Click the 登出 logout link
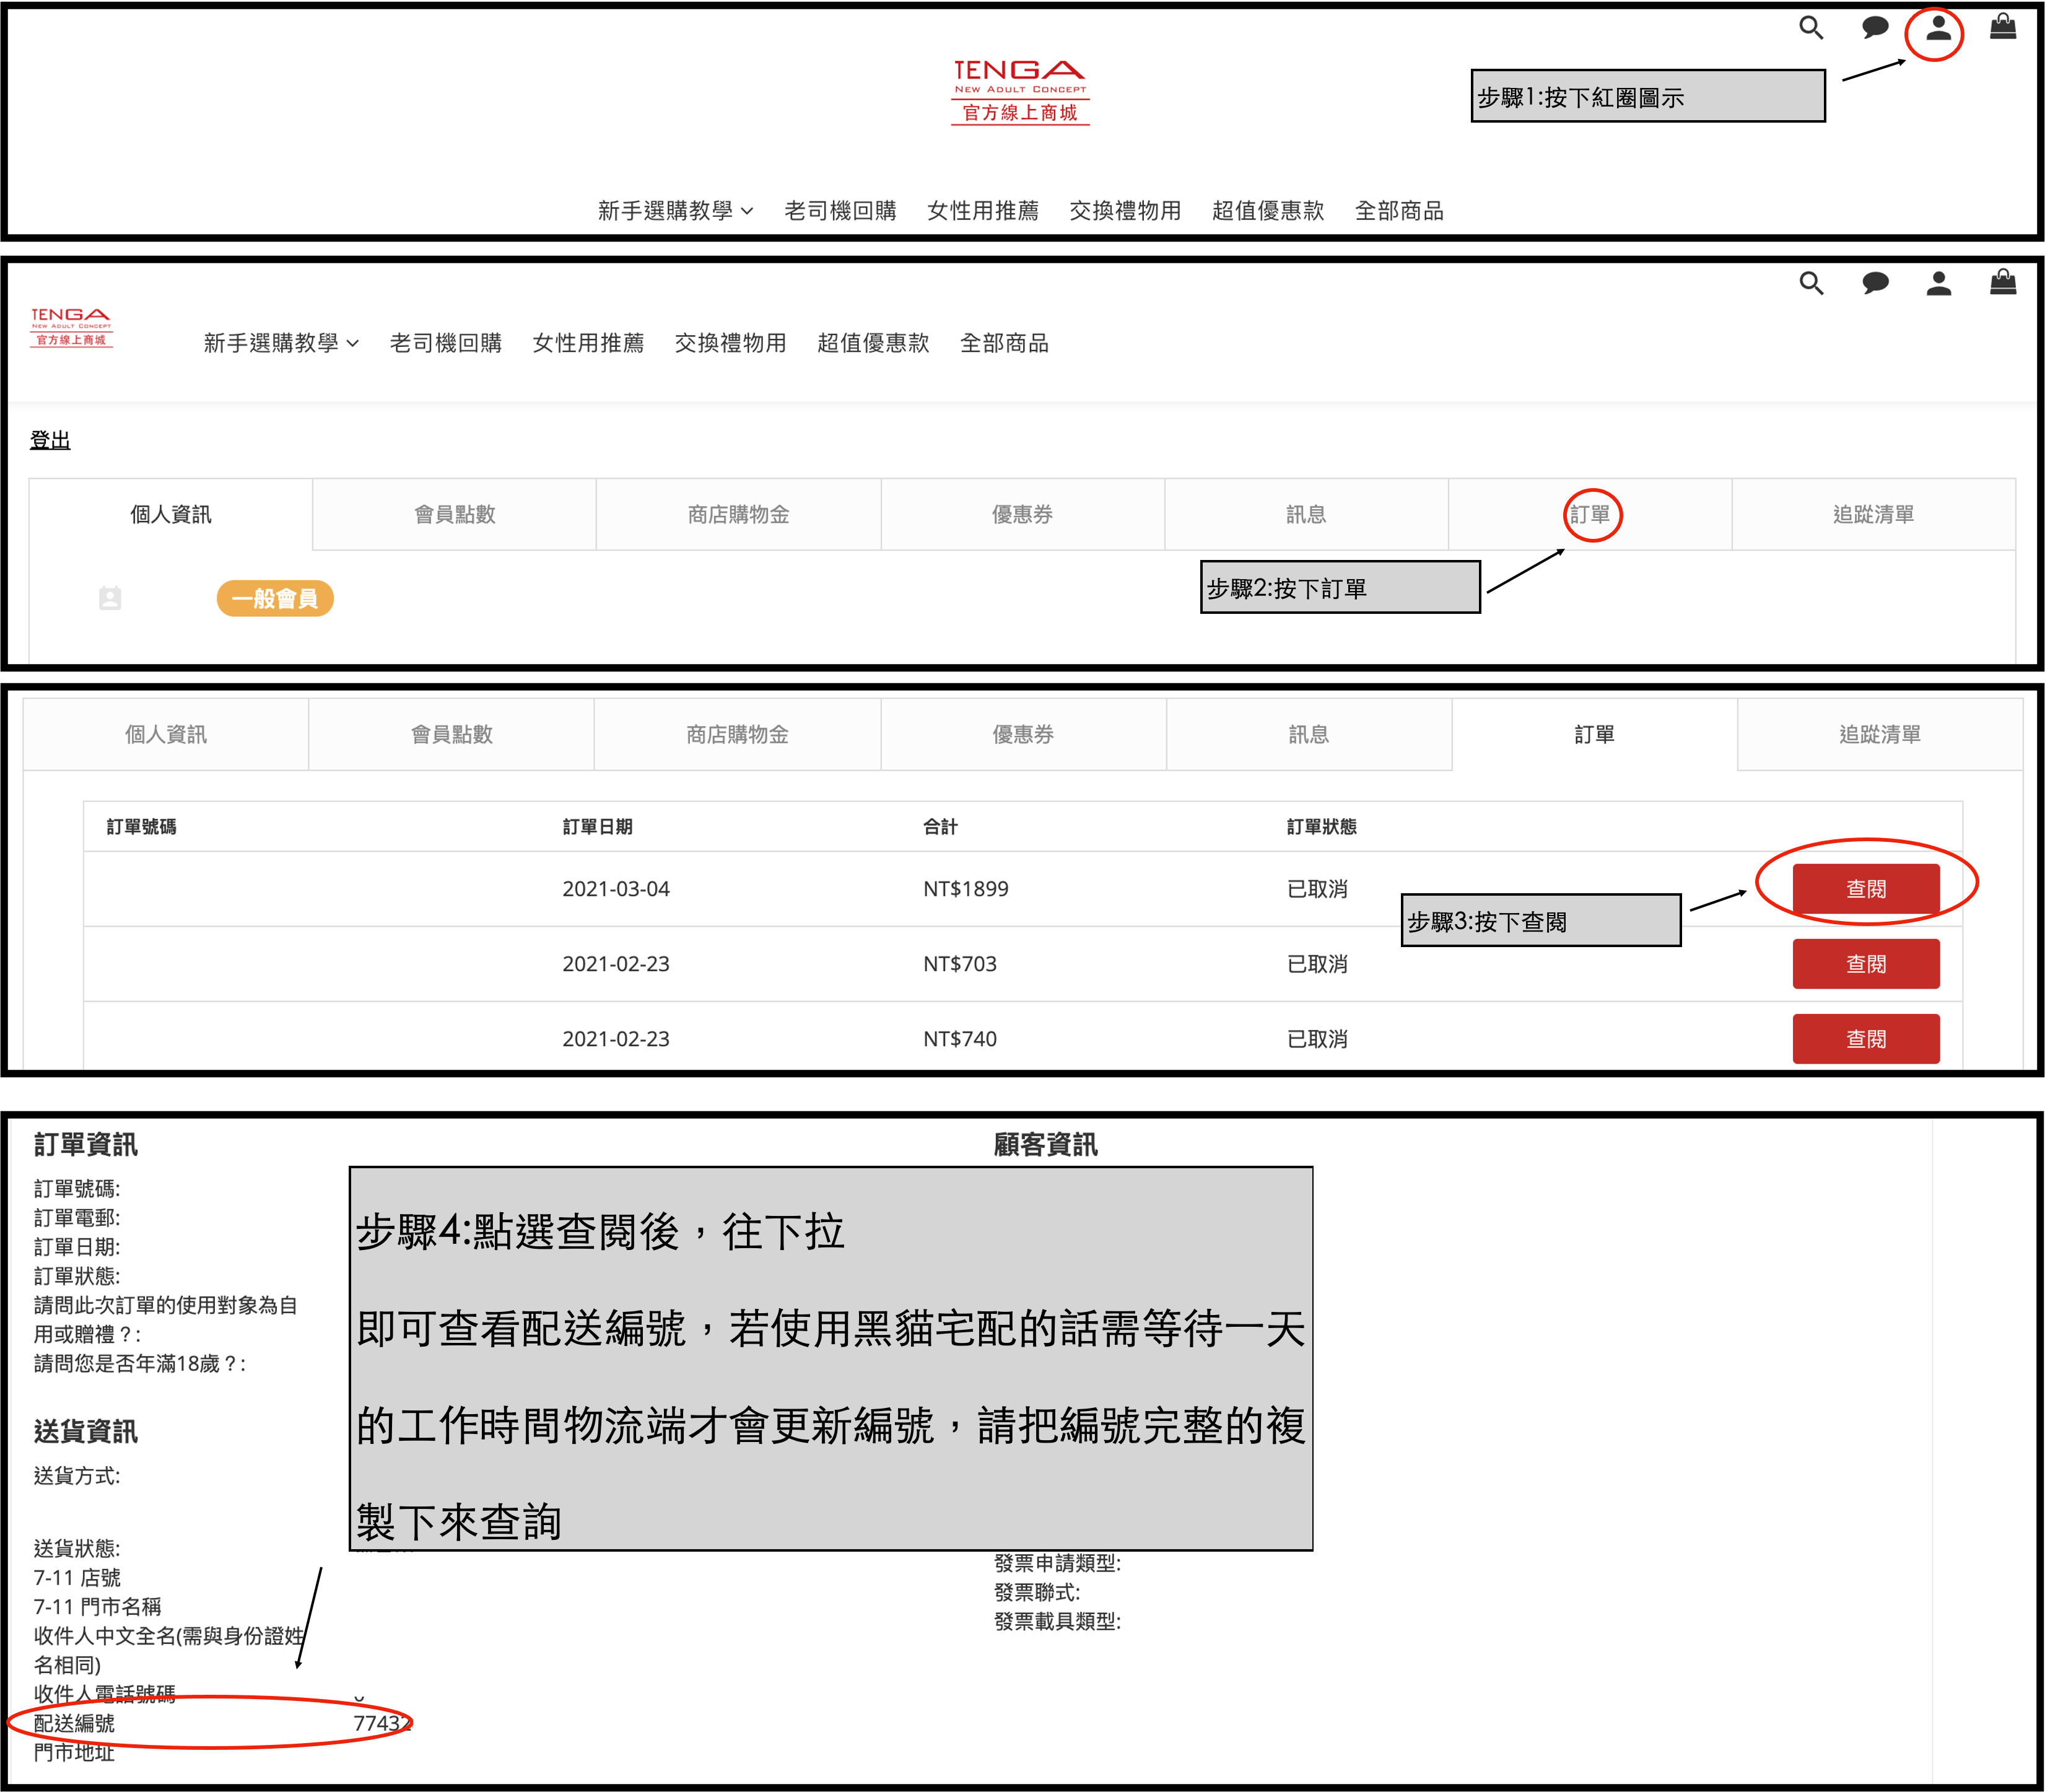This screenshot has height=1792, width=2045. [50, 440]
